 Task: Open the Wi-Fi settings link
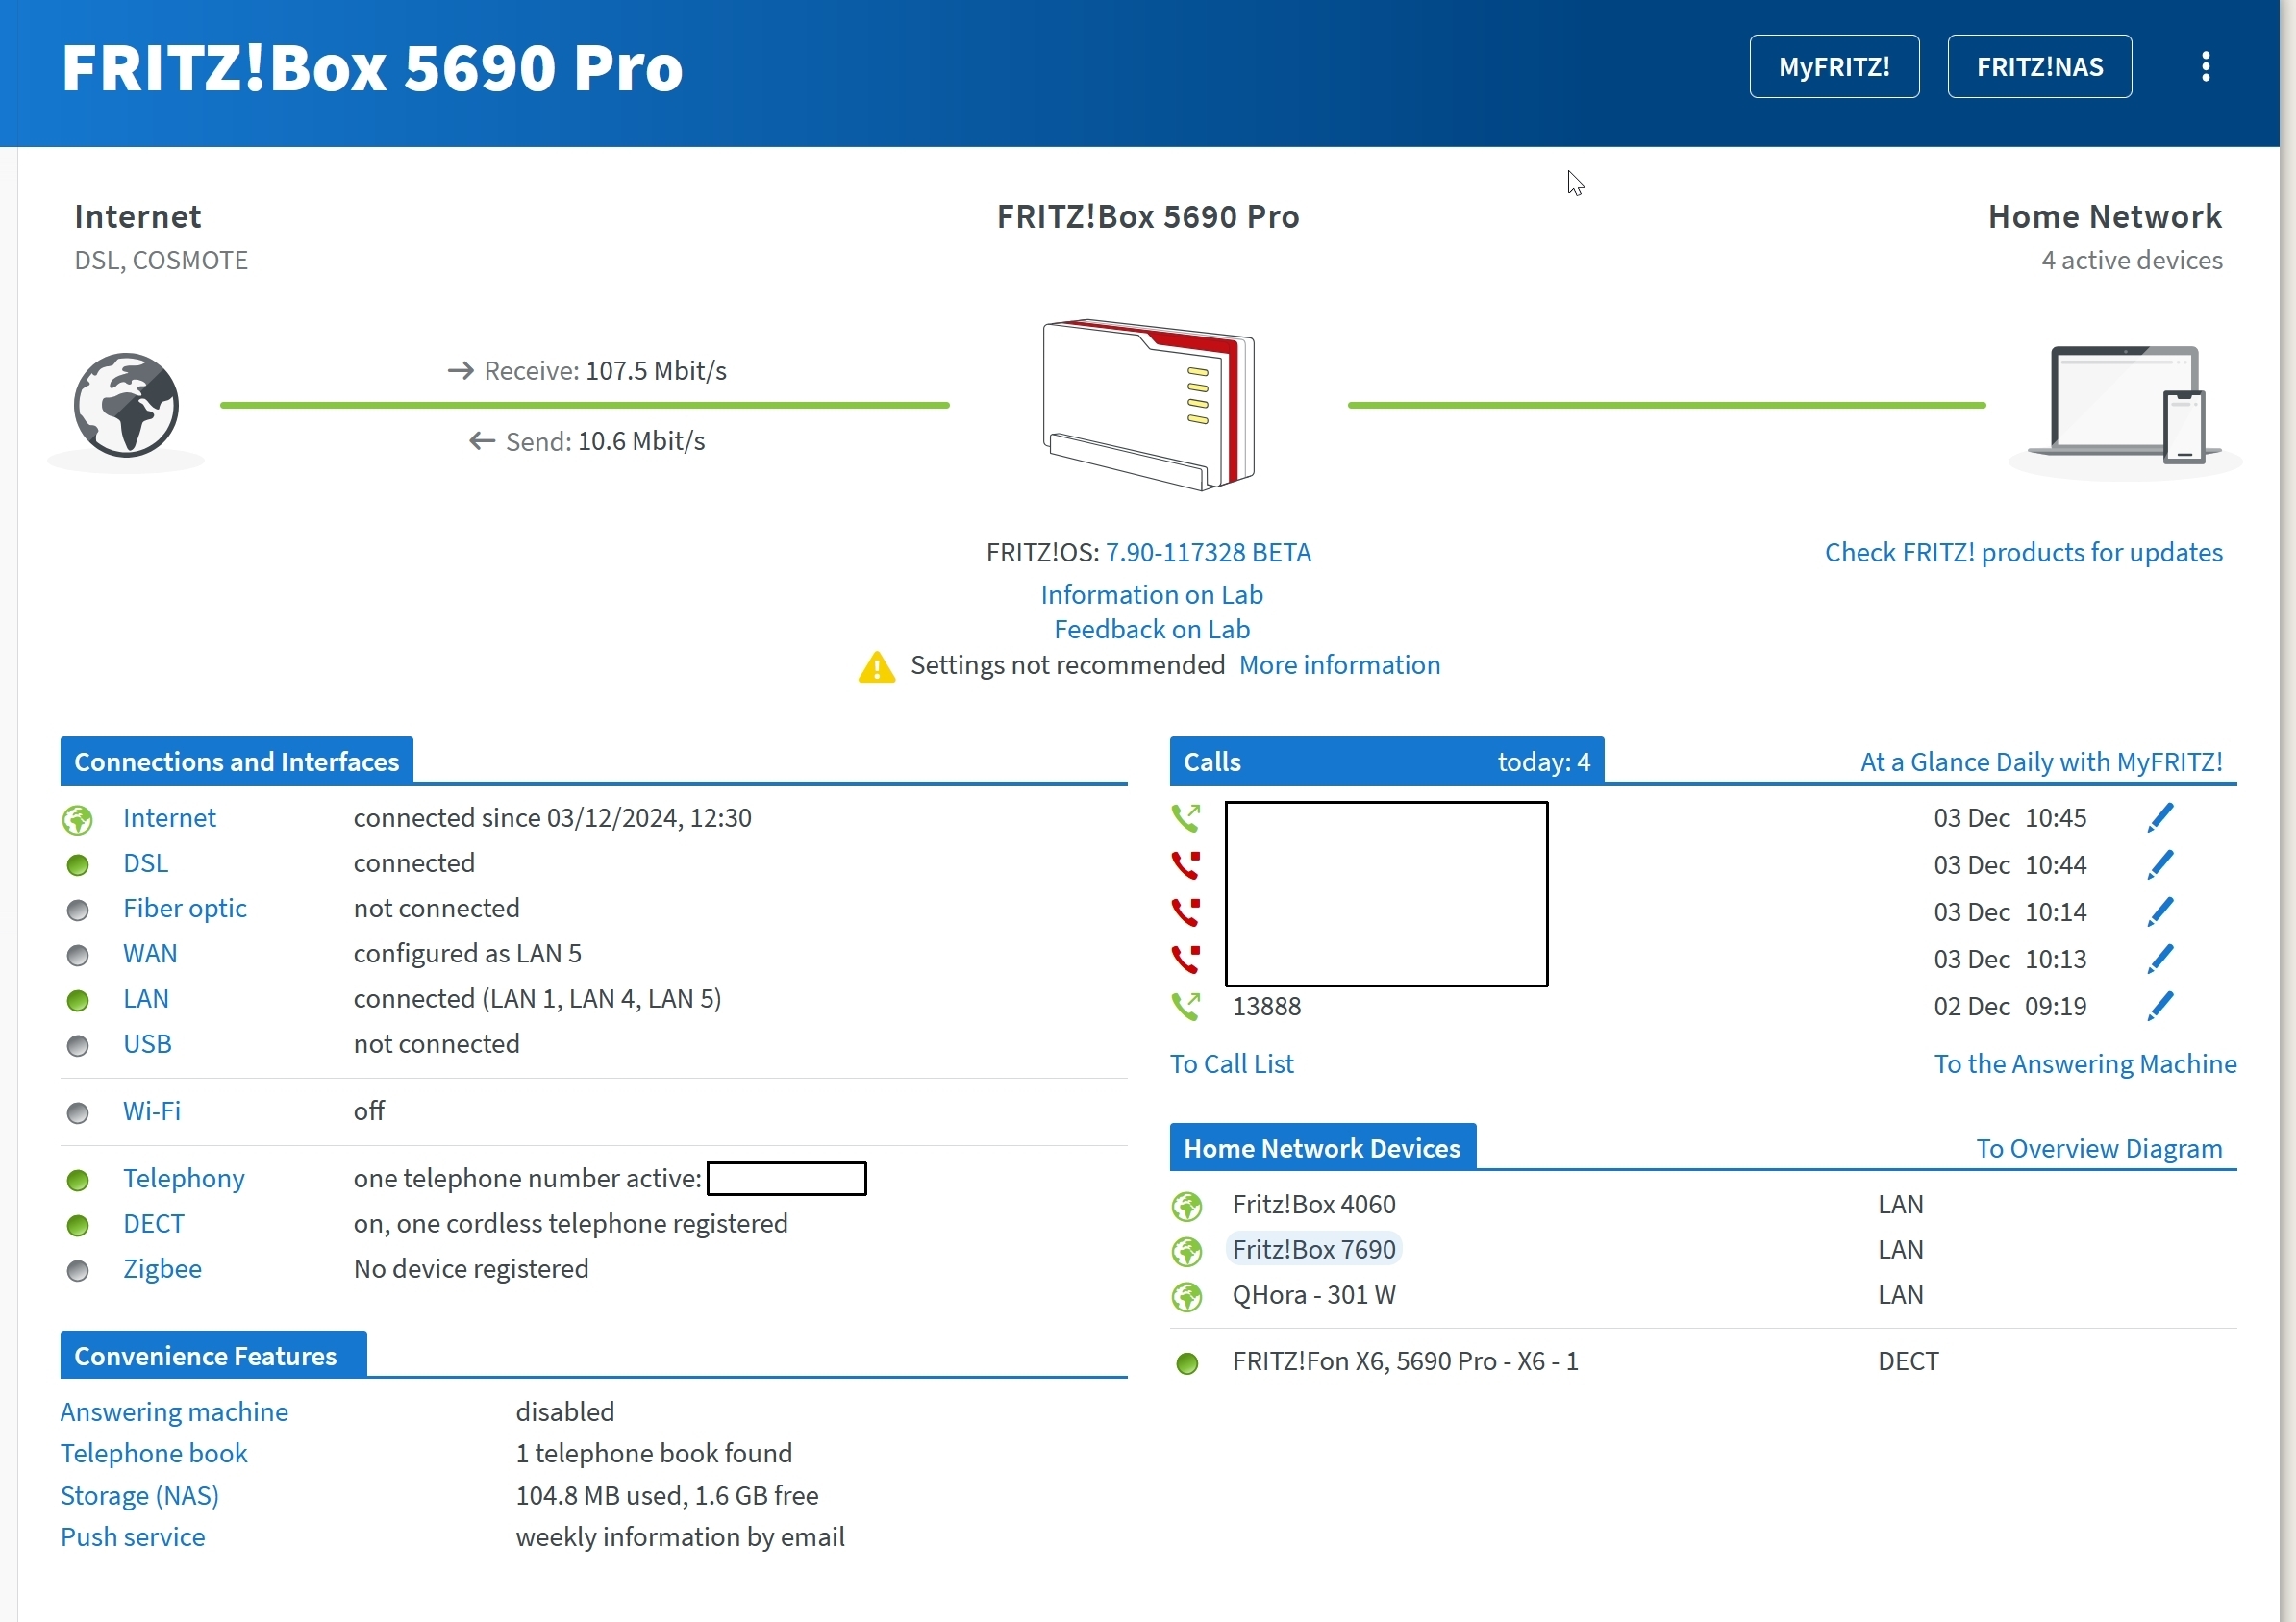tap(152, 1111)
